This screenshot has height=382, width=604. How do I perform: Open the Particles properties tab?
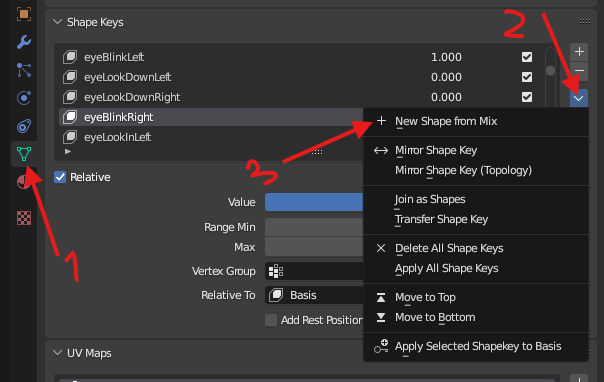(x=24, y=70)
